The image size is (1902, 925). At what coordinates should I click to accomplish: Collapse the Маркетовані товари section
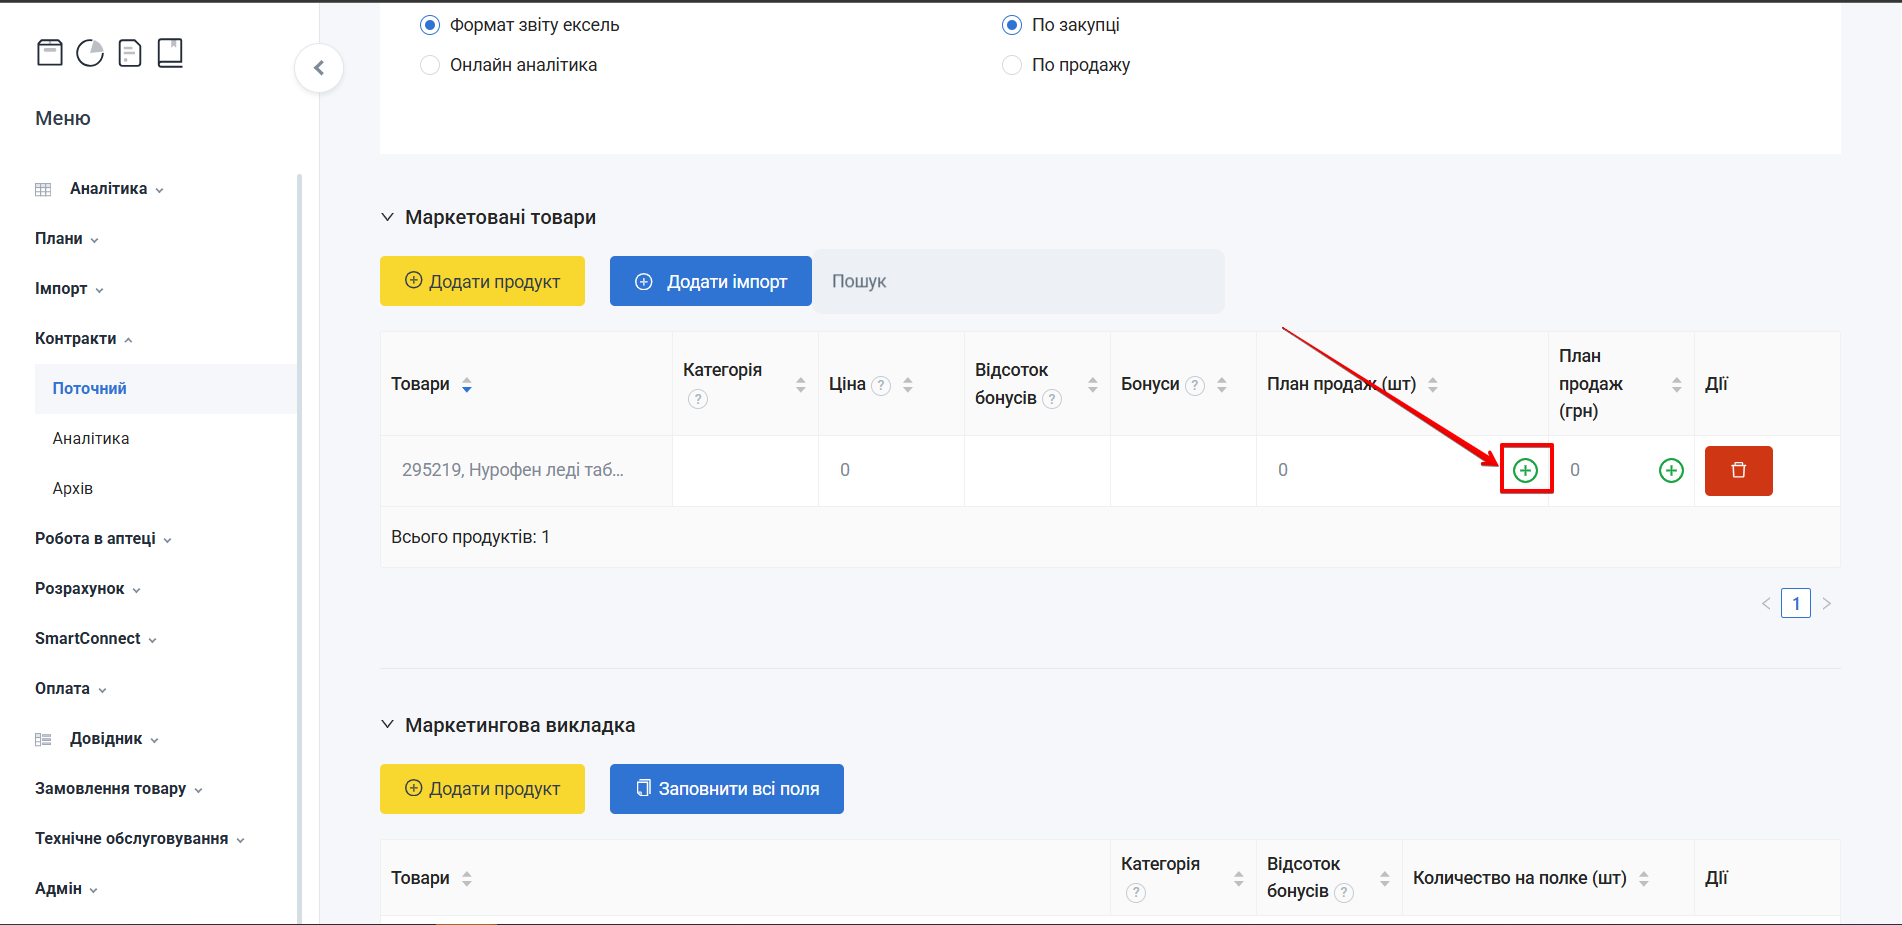[x=388, y=217]
